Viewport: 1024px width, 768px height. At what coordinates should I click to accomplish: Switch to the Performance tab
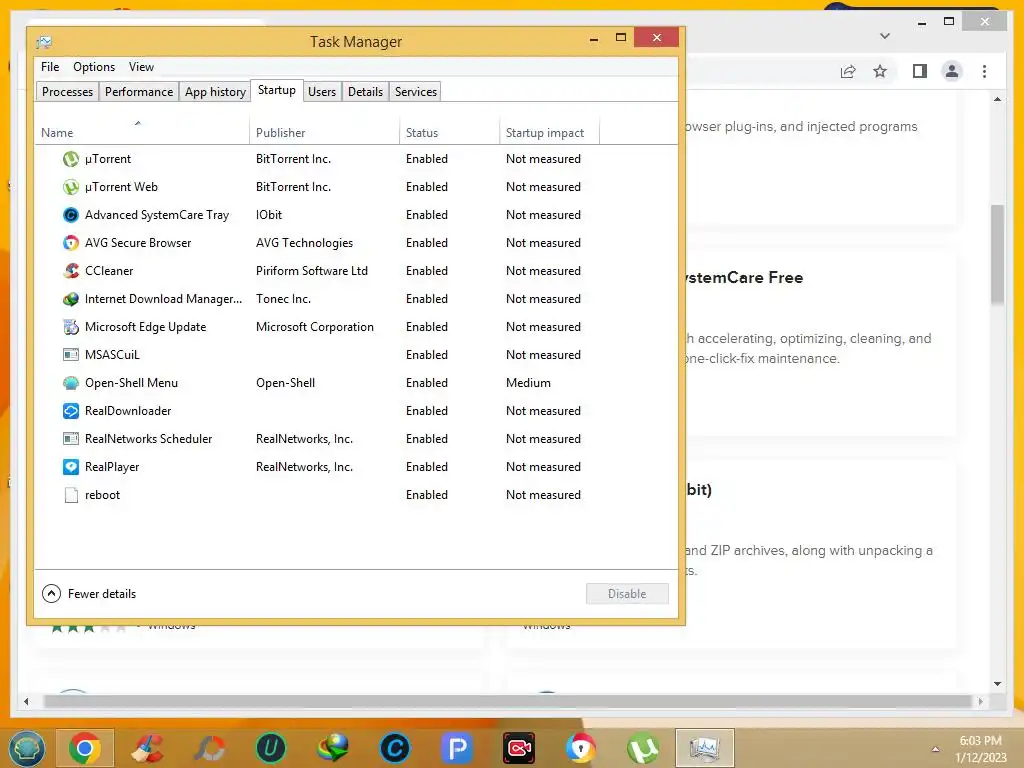point(139,91)
